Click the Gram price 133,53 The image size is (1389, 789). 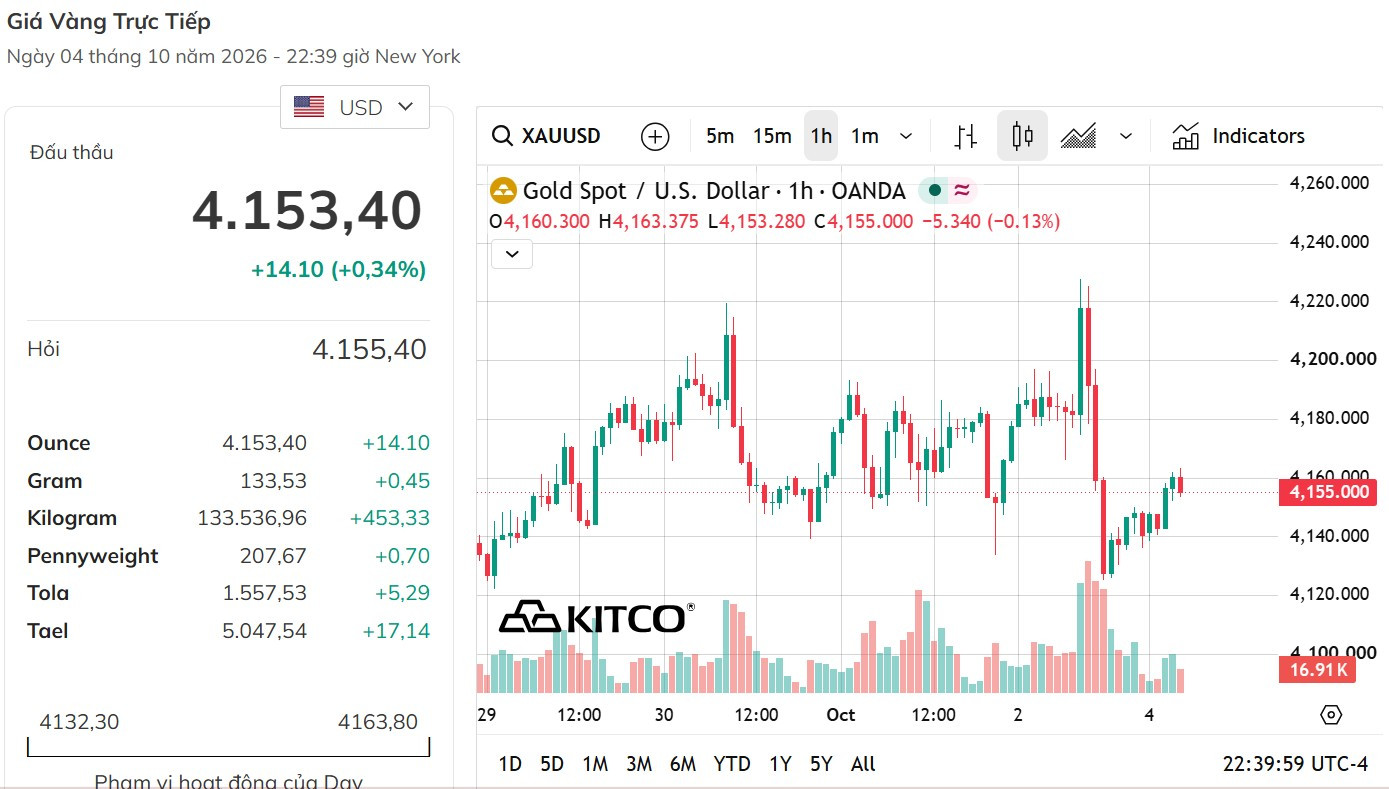273,481
